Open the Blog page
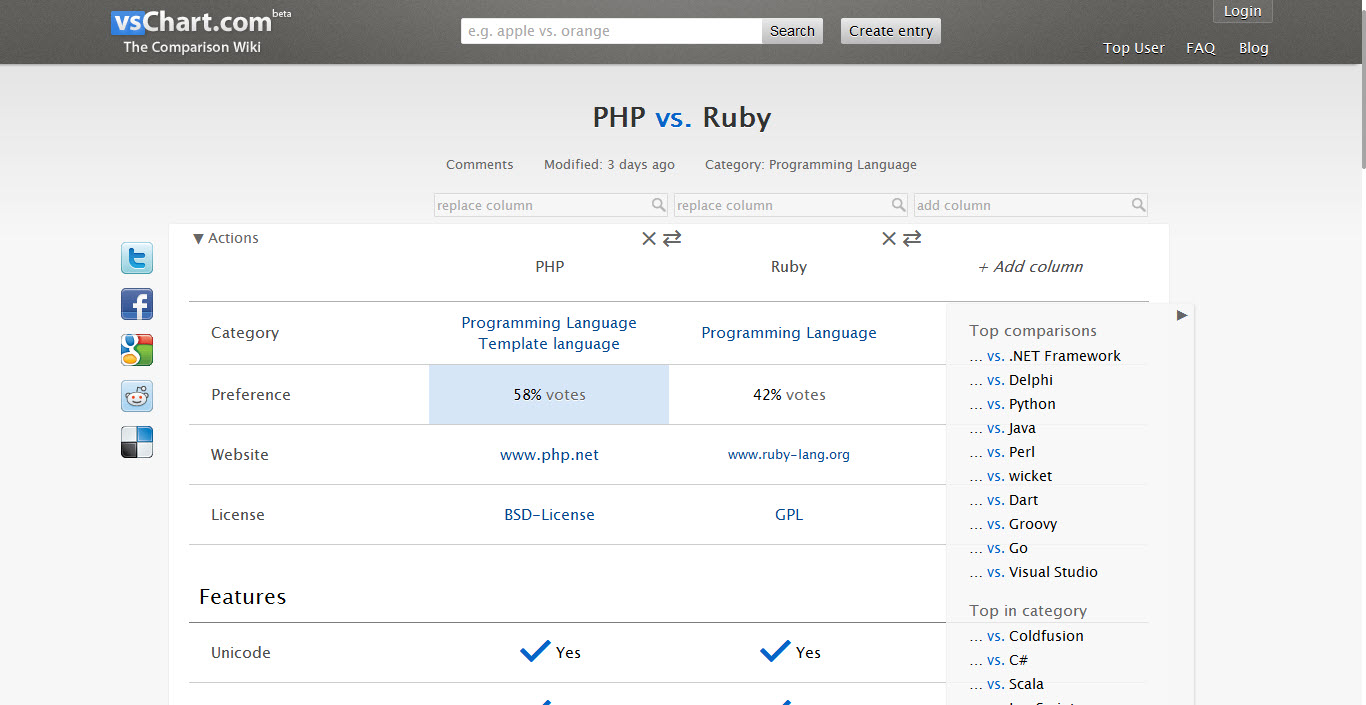Viewport: 1366px width, 705px height. 1254,48
